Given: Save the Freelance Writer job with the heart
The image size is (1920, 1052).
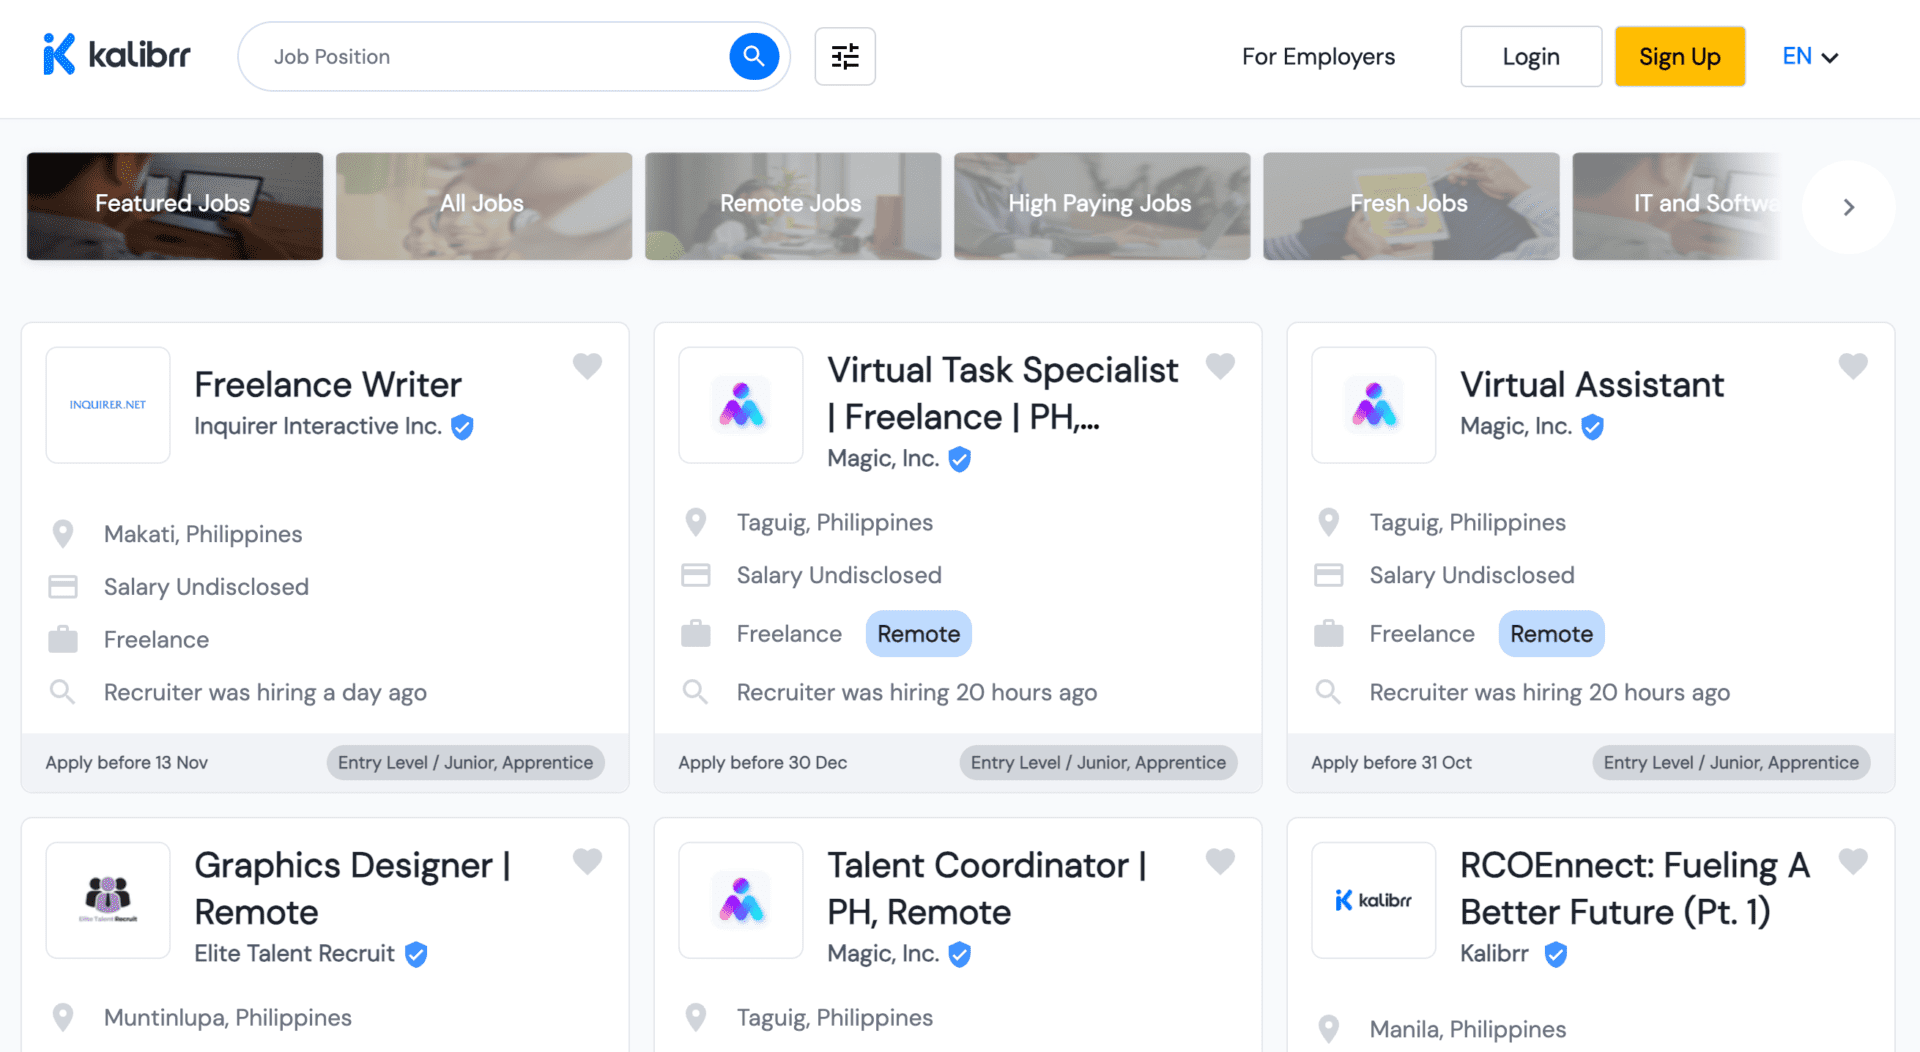Looking at the screenshot, I should pyautogui.click(x=587, y=366).
